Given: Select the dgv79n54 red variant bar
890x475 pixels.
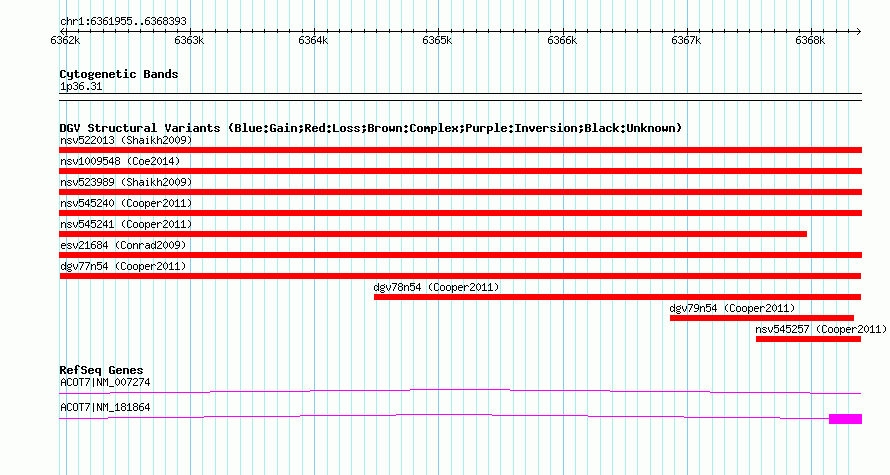Looking at the screenshot, I should click(x=762, y=318).
